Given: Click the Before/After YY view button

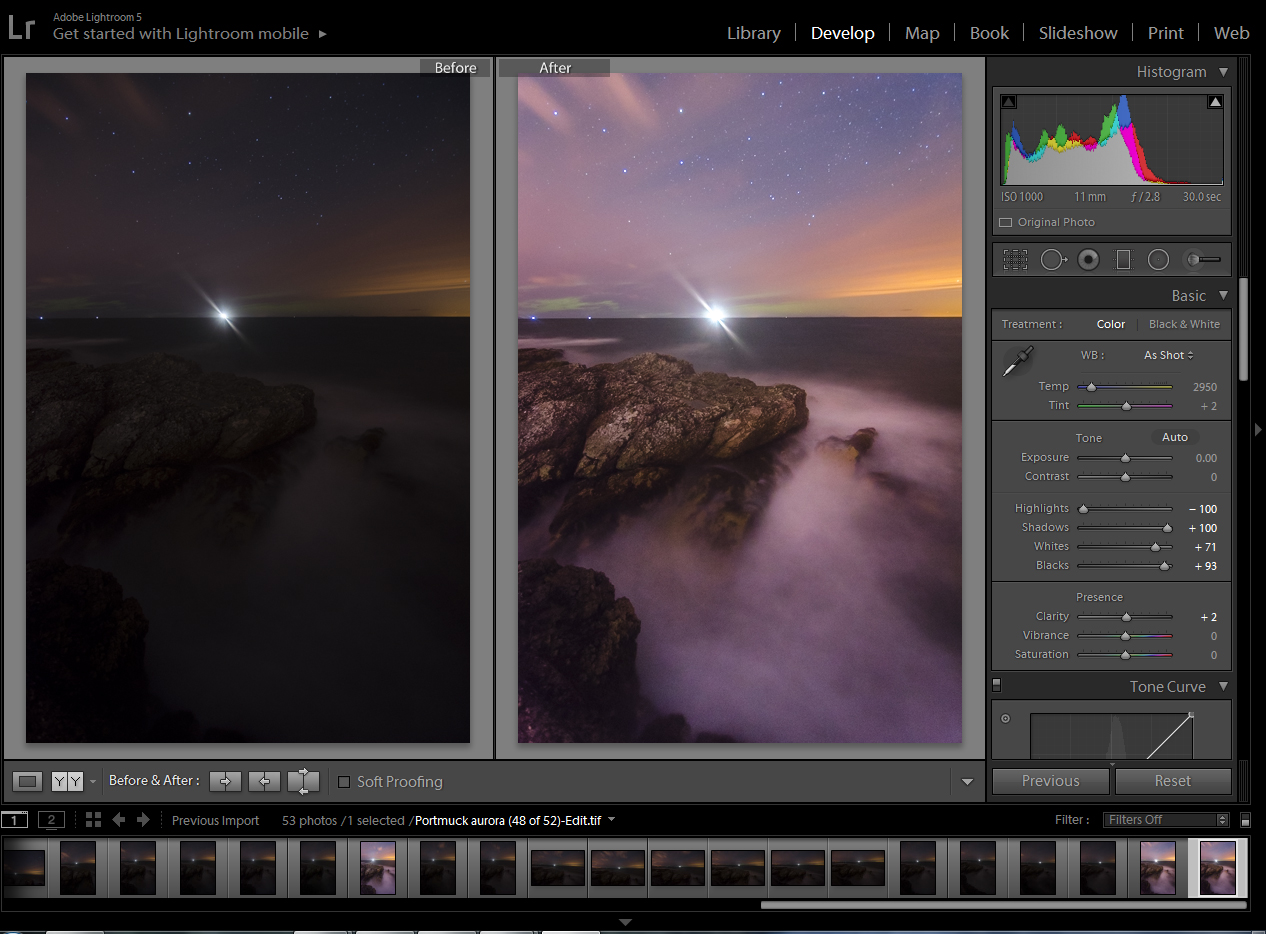Looking at the screenshot, I should tap(67, 781).
